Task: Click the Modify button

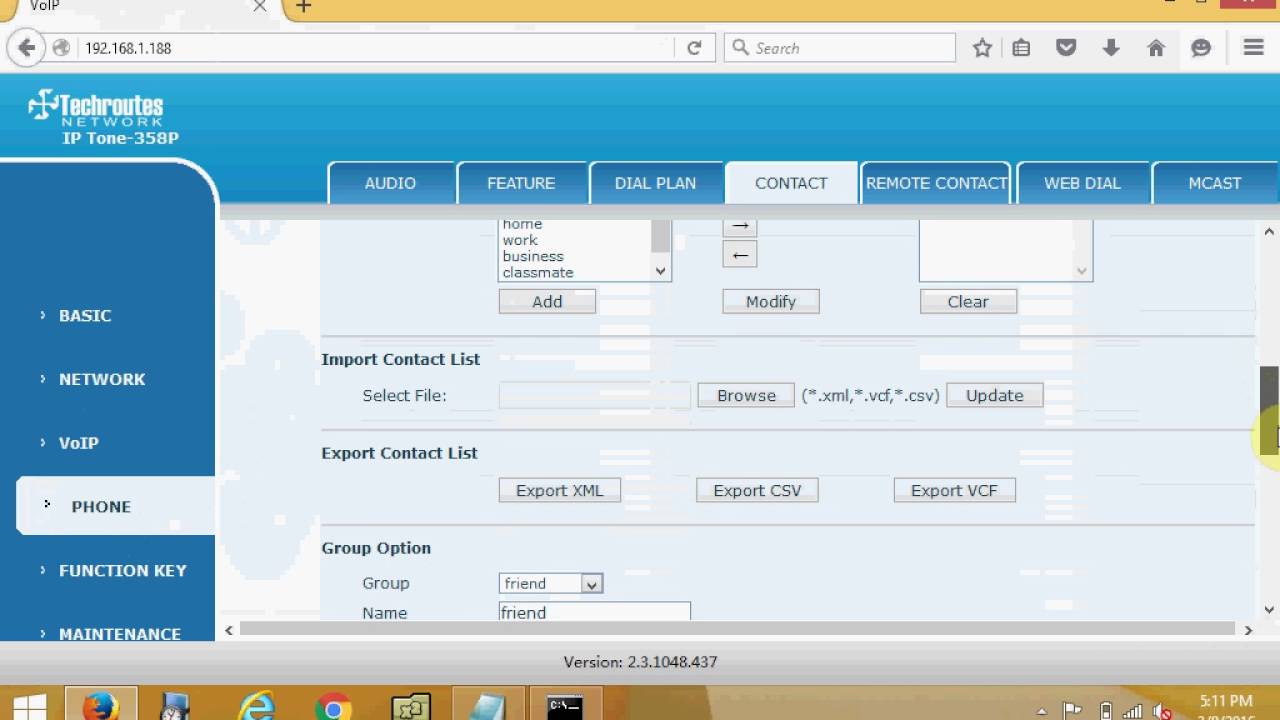Action: [x=771, y=301]
